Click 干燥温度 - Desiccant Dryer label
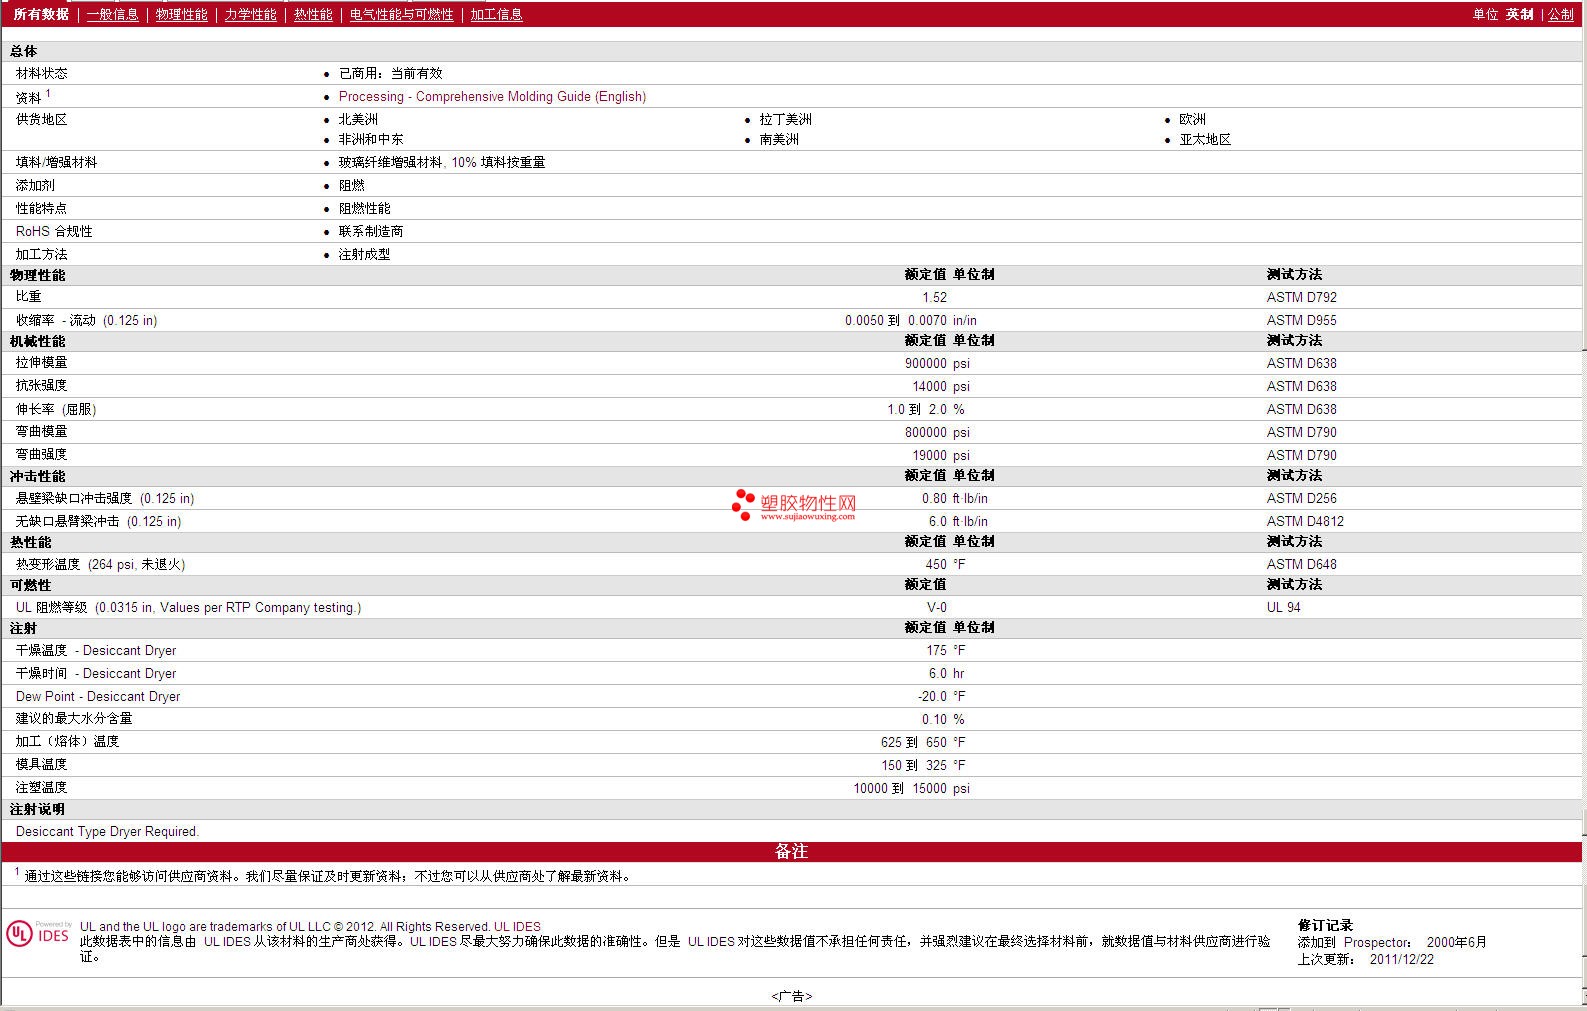This screenshot has height=1011, width=1587. [96, 650]
